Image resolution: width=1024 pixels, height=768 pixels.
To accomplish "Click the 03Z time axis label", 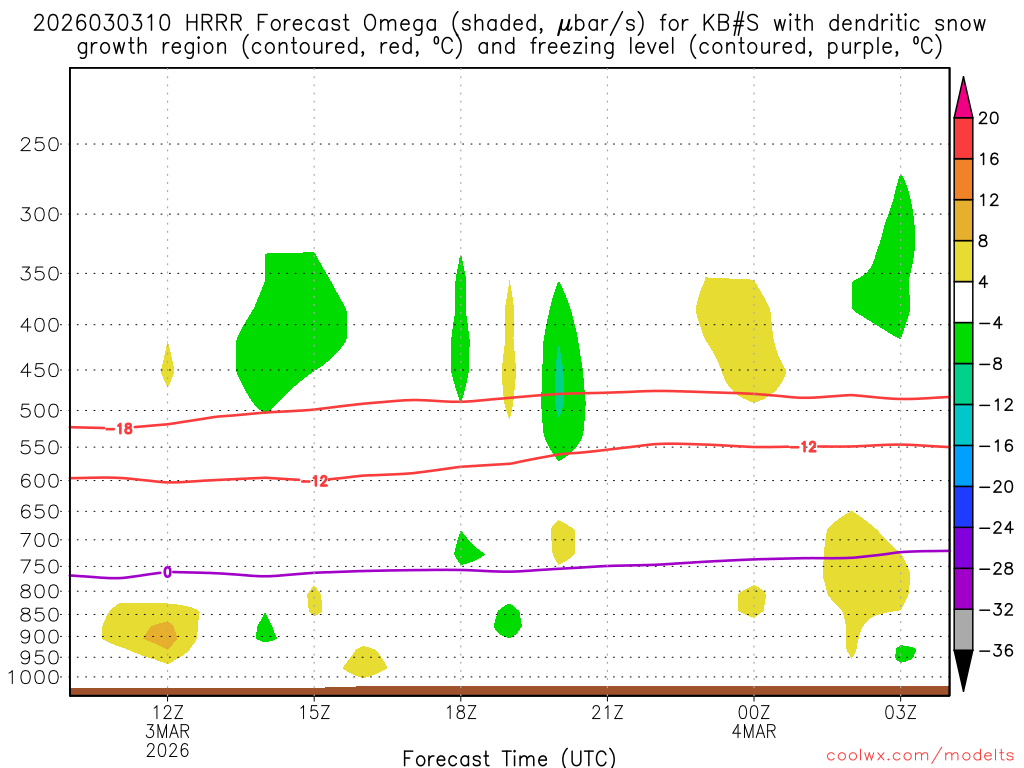I will pyautogui.click(x=901, y=712).
